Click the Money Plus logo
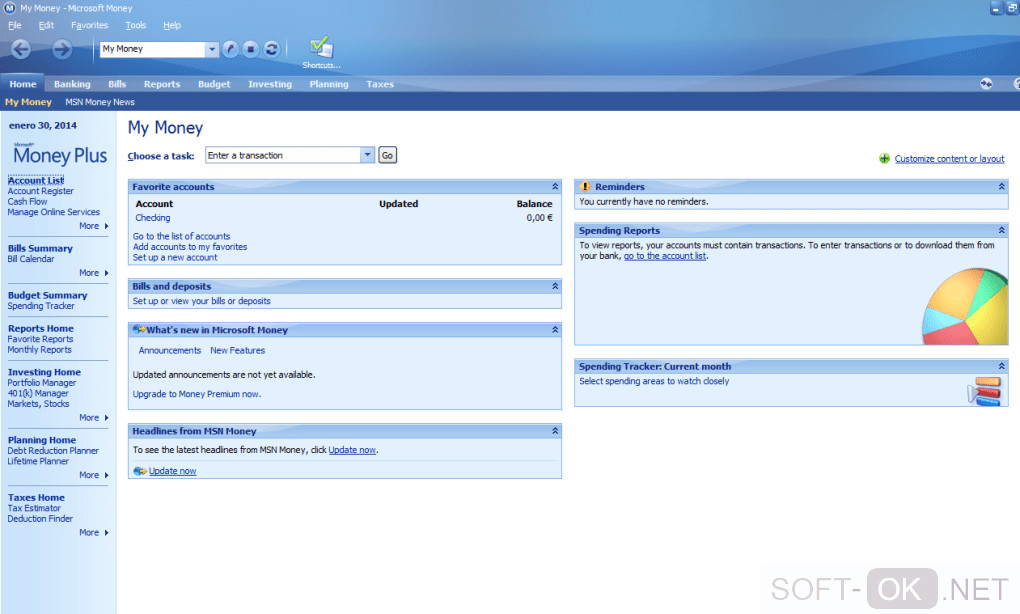This screenshot has height=614, width=1020. click(59, 155)
